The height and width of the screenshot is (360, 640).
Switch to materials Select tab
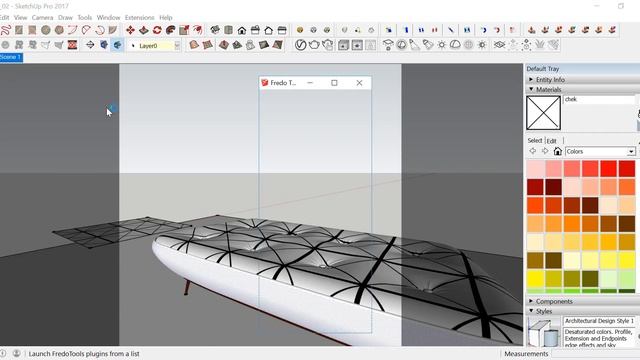[535, 140]
